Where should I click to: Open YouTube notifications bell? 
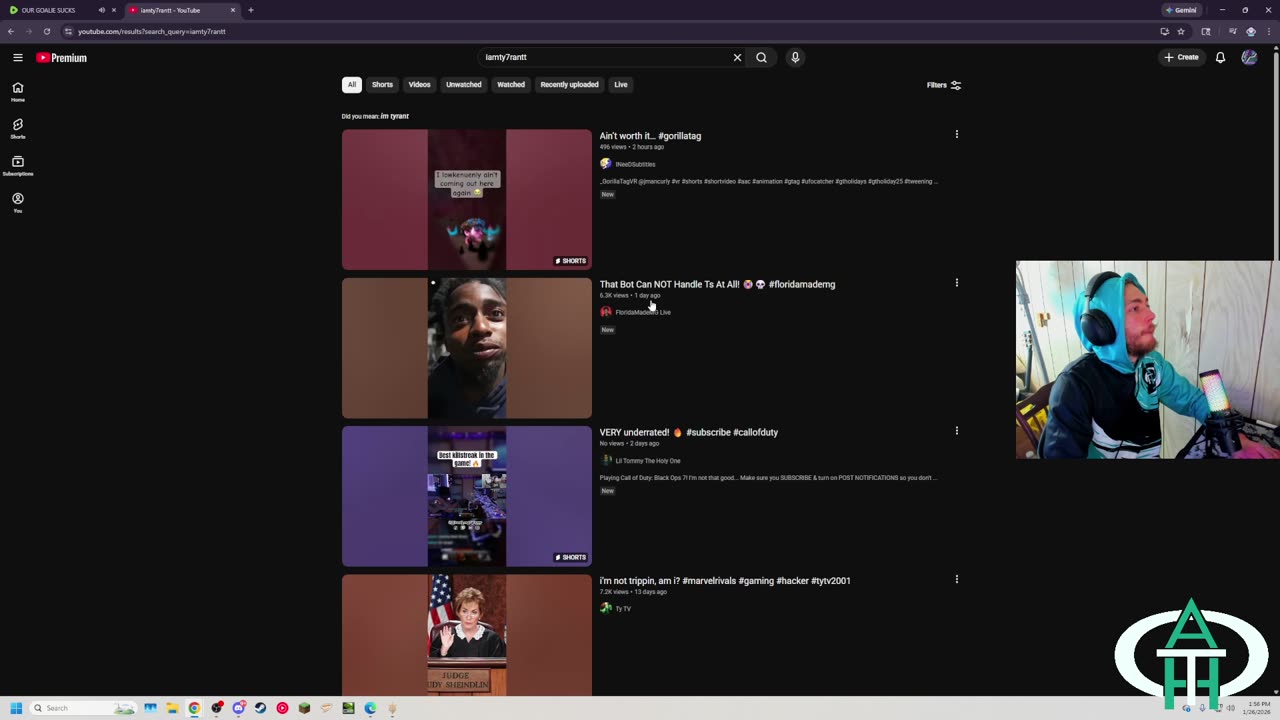coord(1220,58)
